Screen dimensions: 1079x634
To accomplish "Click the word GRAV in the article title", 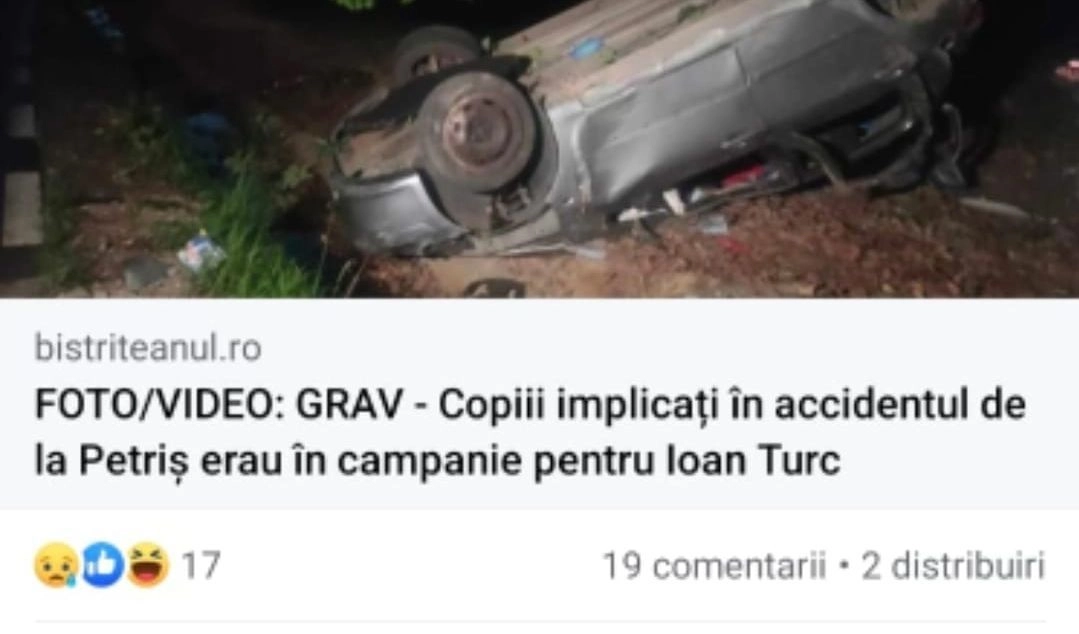I will (349, 405).
